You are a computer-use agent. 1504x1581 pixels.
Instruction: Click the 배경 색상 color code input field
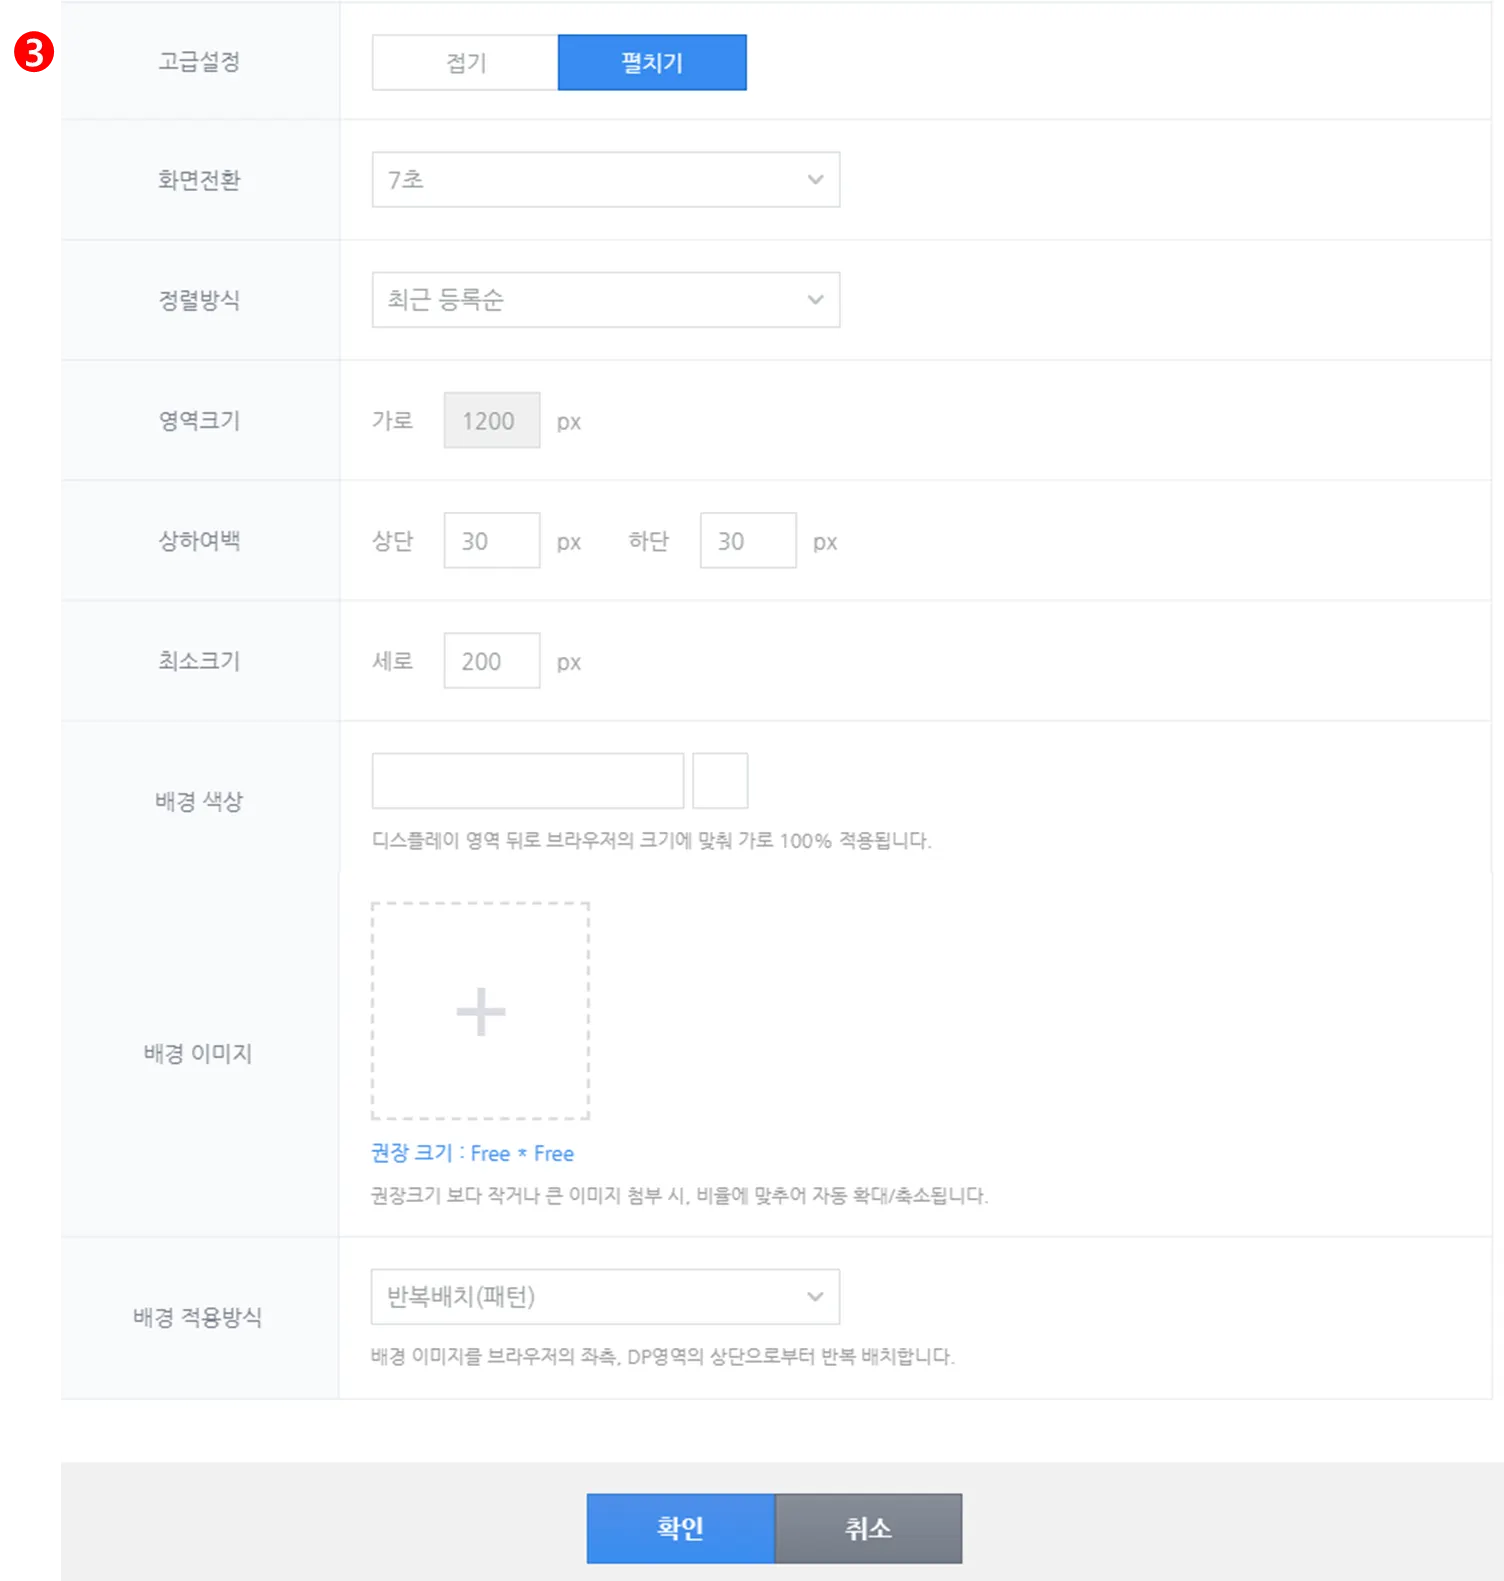click(528, 781)
